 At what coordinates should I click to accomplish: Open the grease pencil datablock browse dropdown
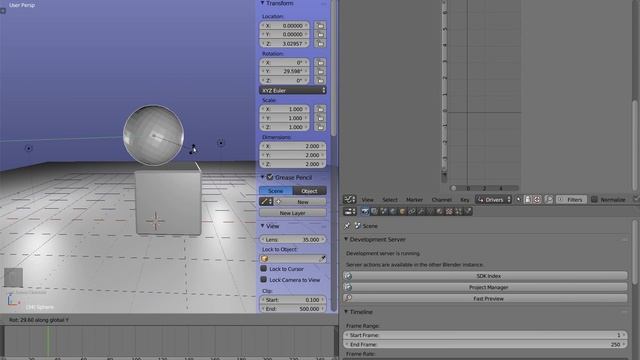point(266,202)
